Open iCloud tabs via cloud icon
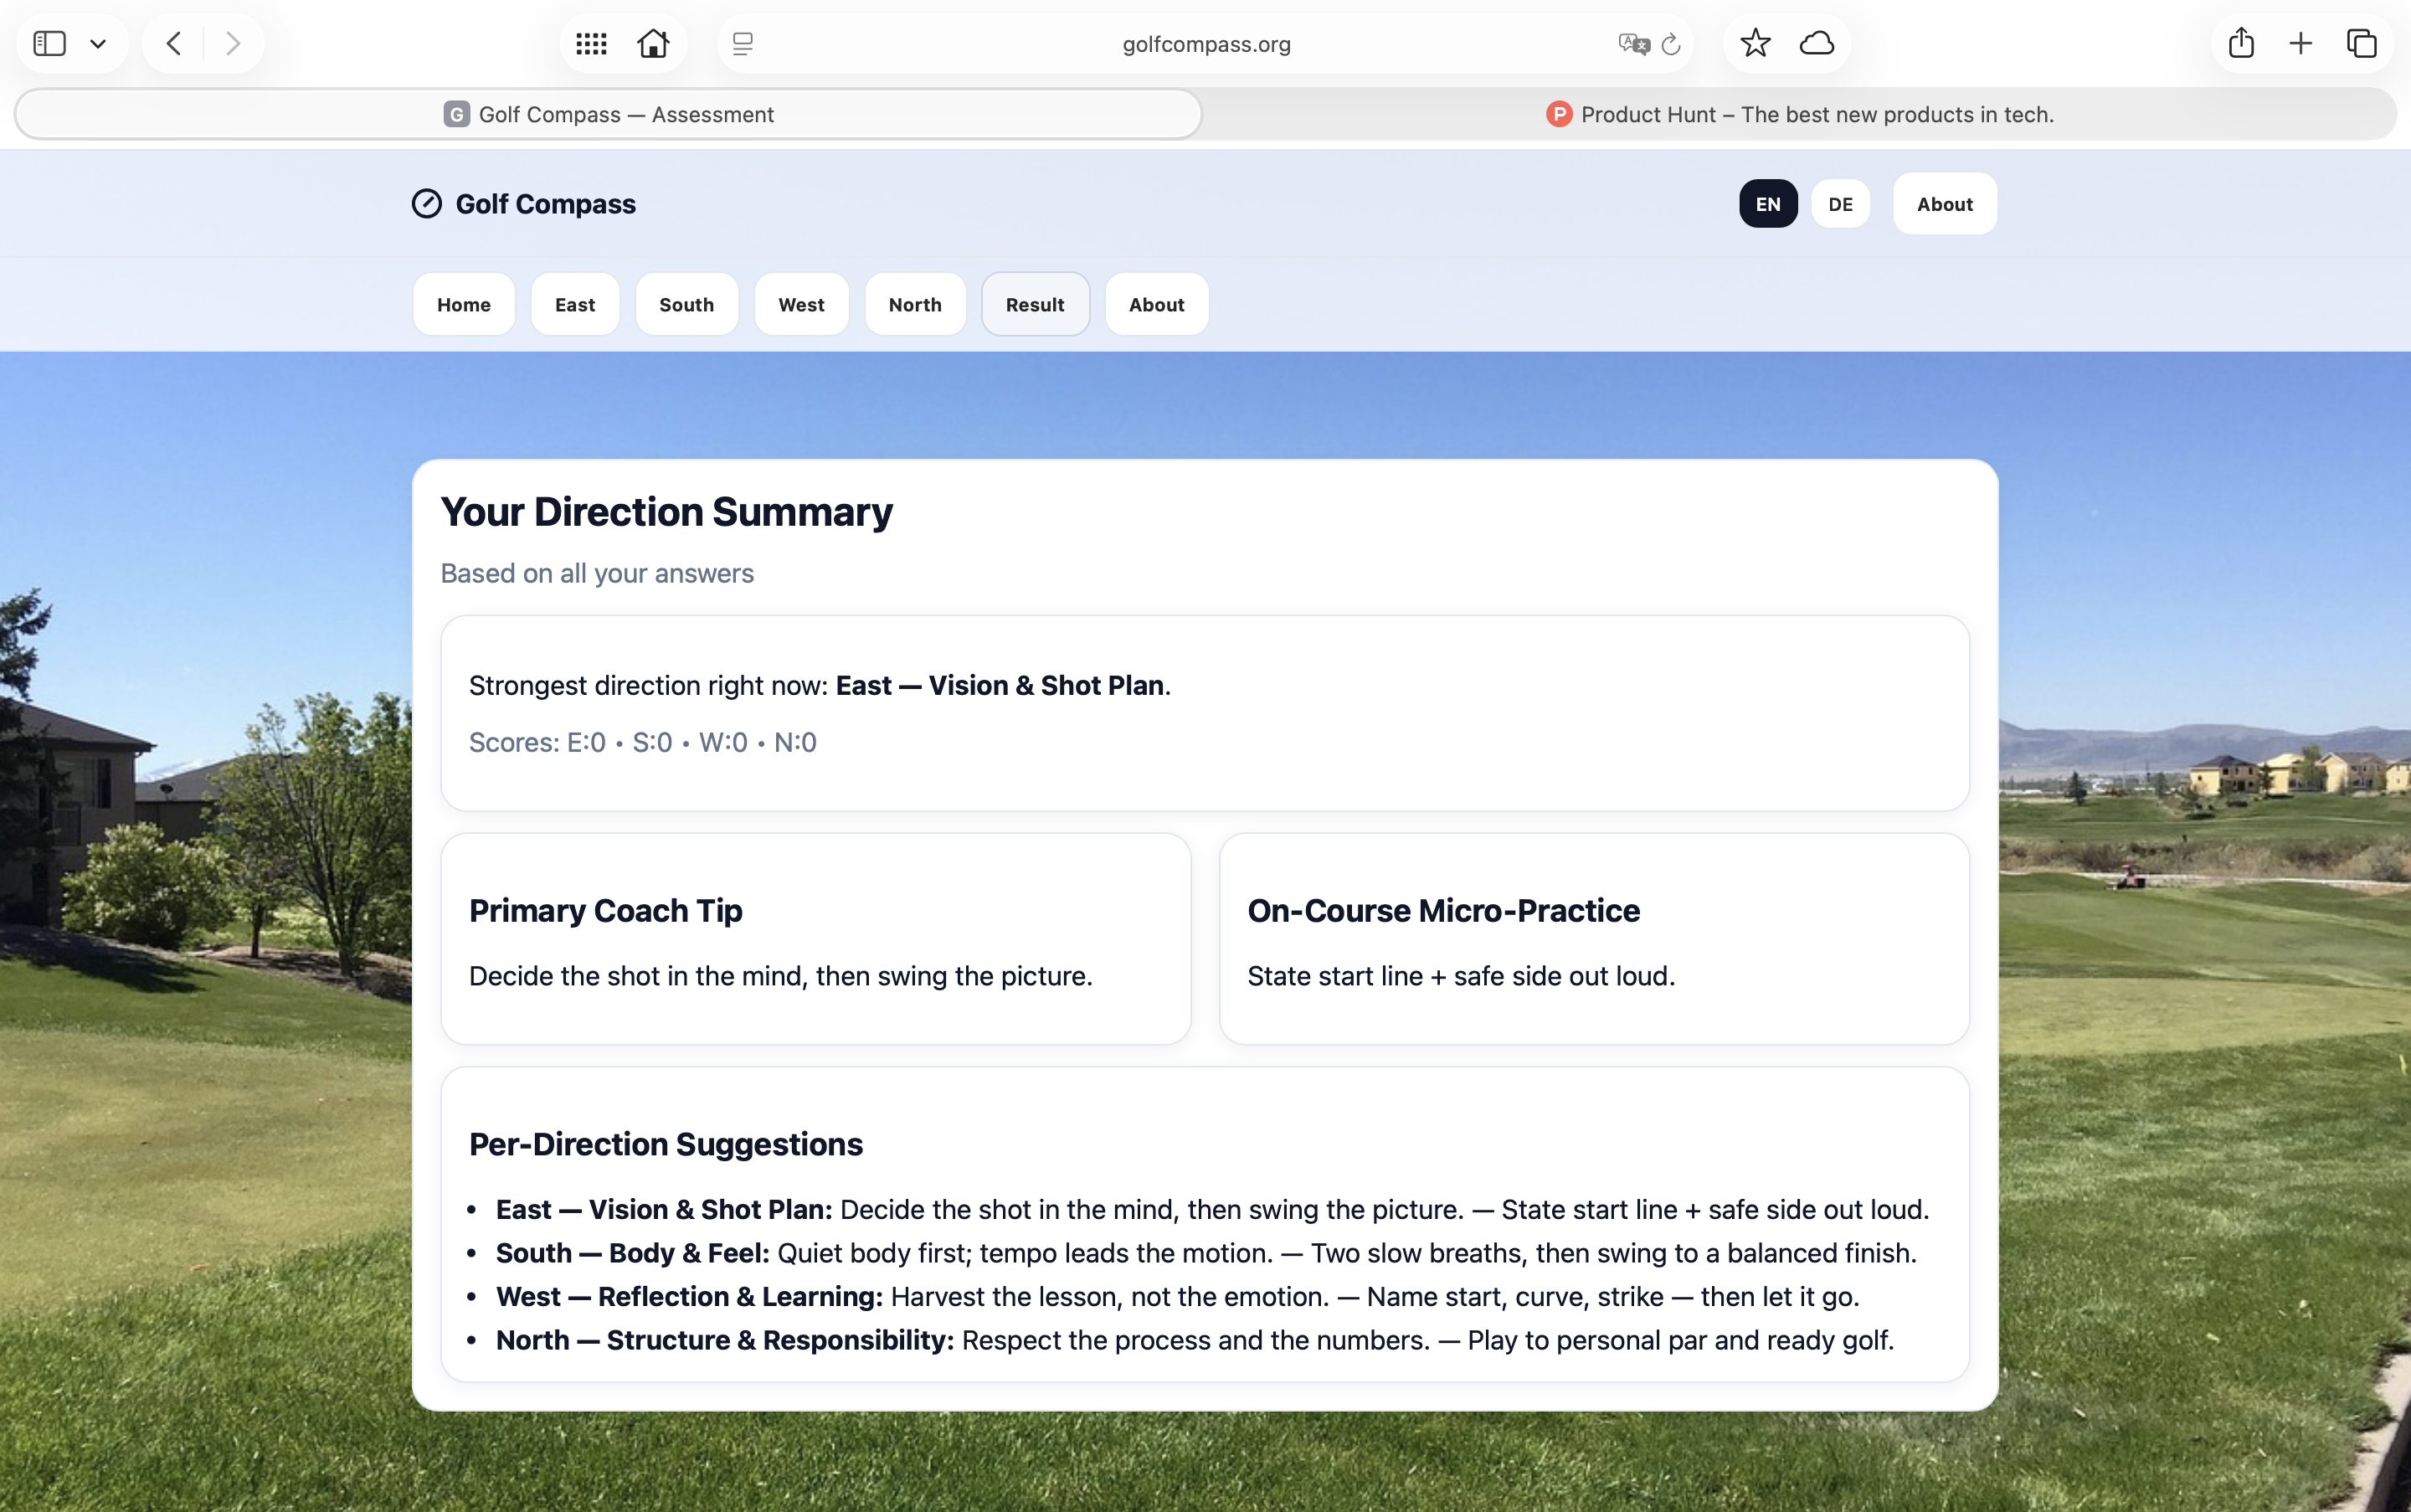 pos(1817,43)
